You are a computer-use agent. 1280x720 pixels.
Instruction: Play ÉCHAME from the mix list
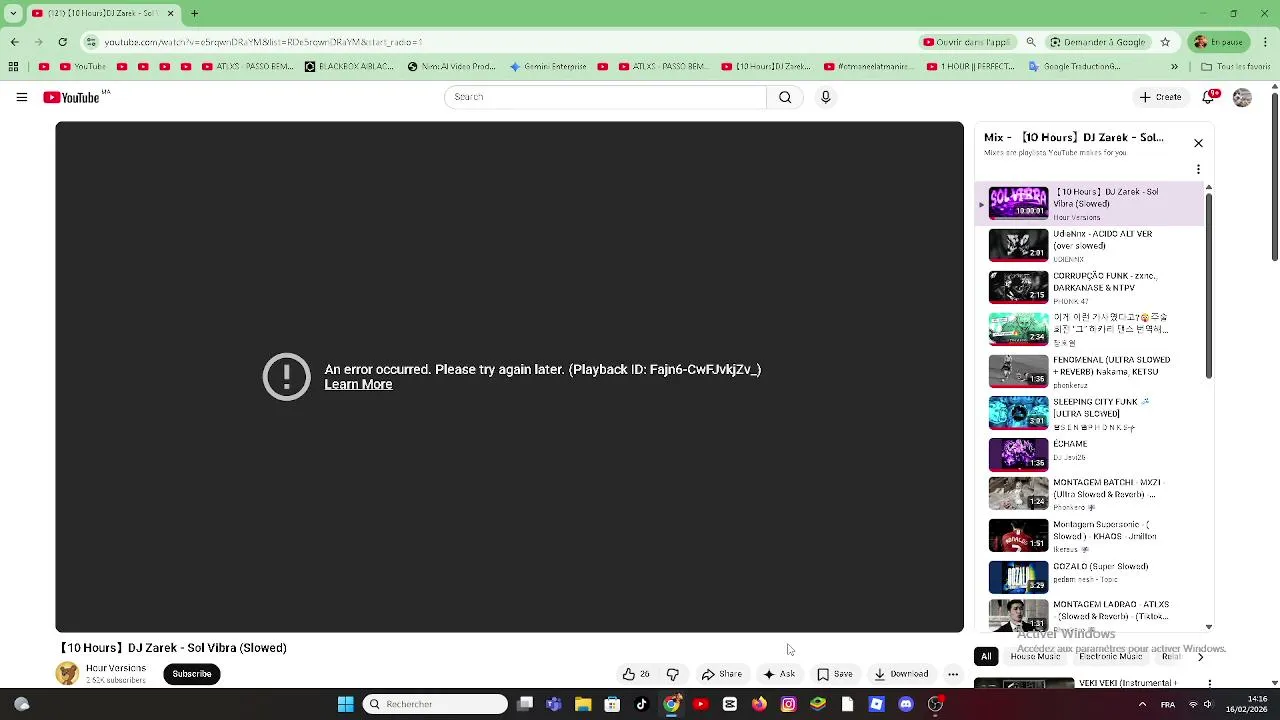coord(1090,455)
